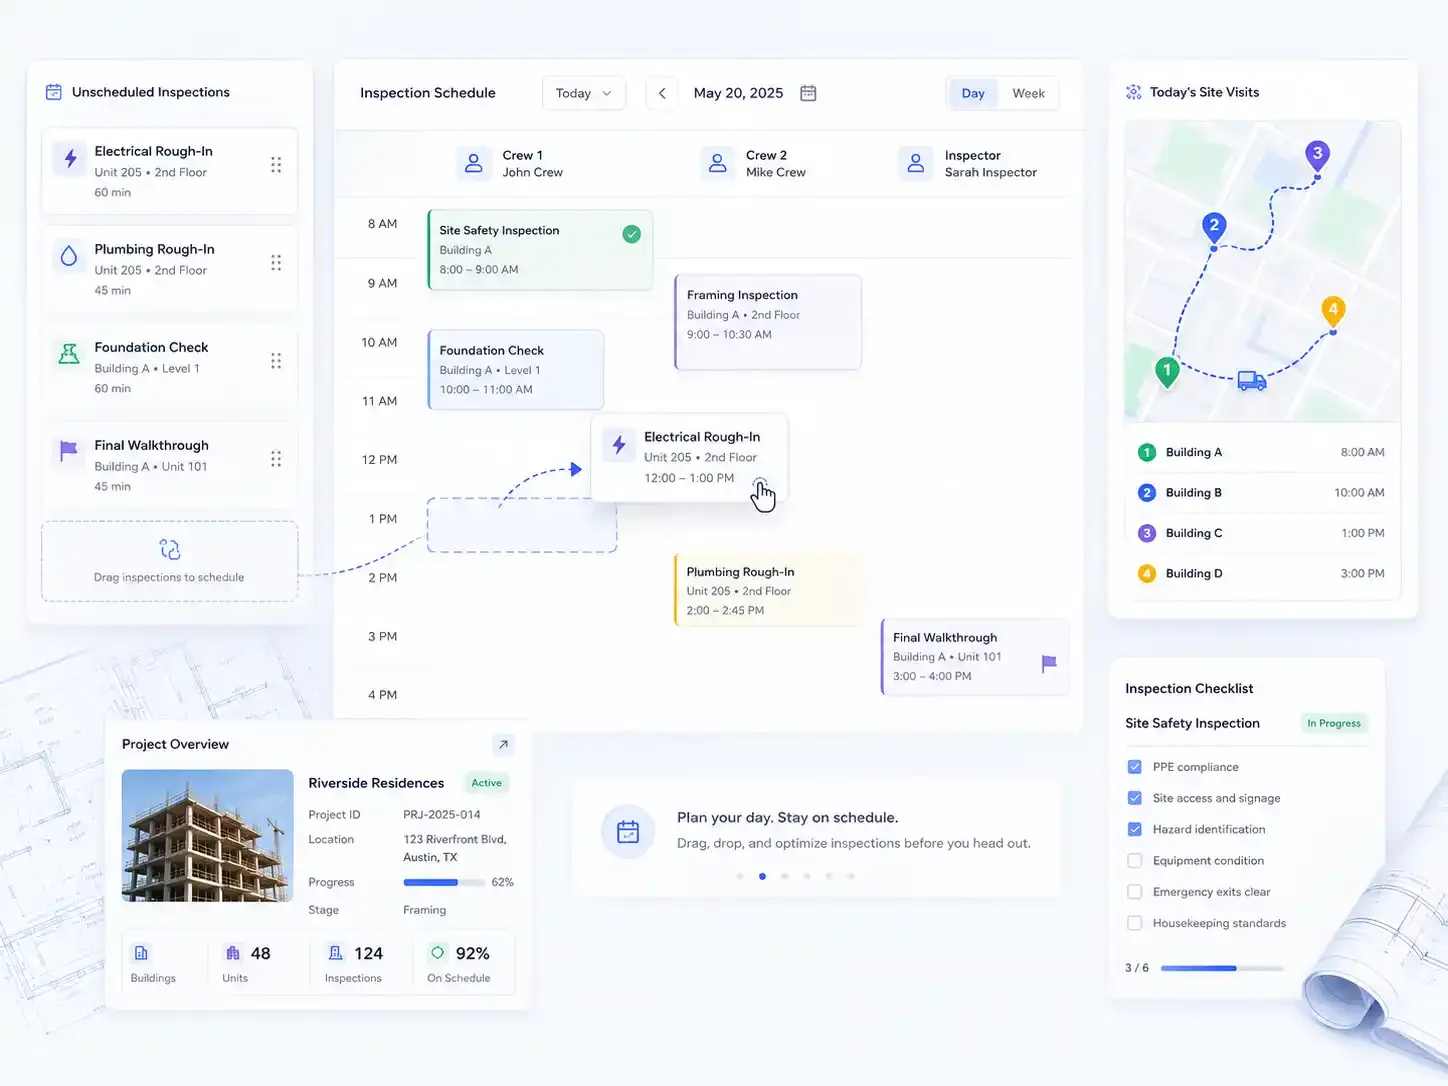The height and width of the screenshot is (1086, 1448).
Task: Click the Buildings stat icon in Project Overview
Action: click(141, 953)
